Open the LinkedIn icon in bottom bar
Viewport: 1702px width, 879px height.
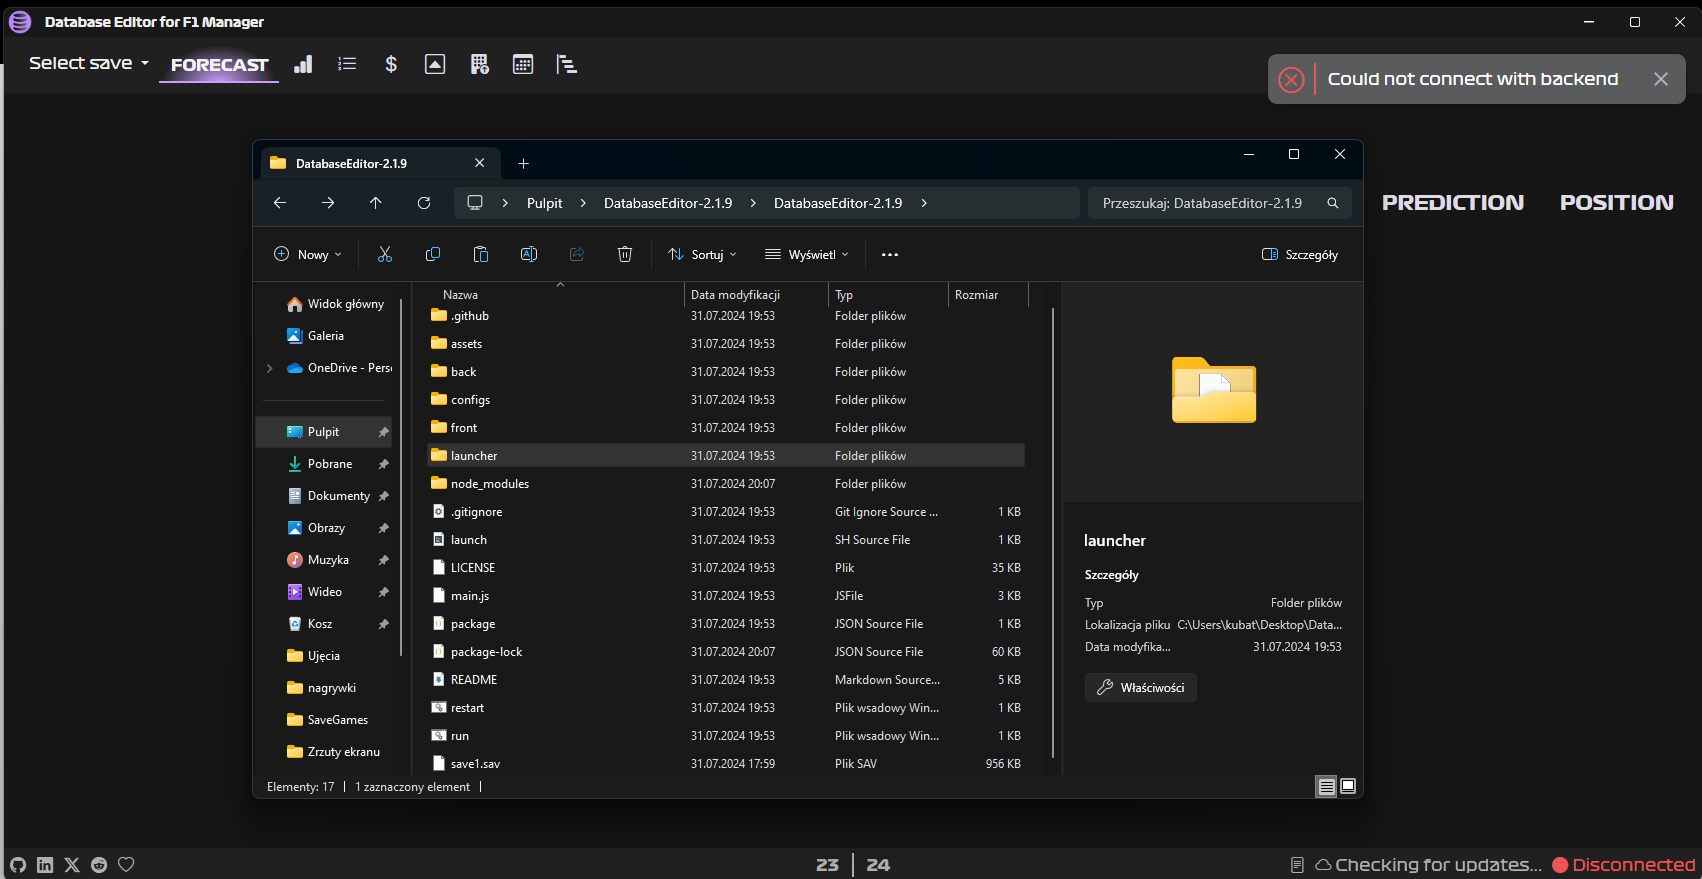pos(45,865)
